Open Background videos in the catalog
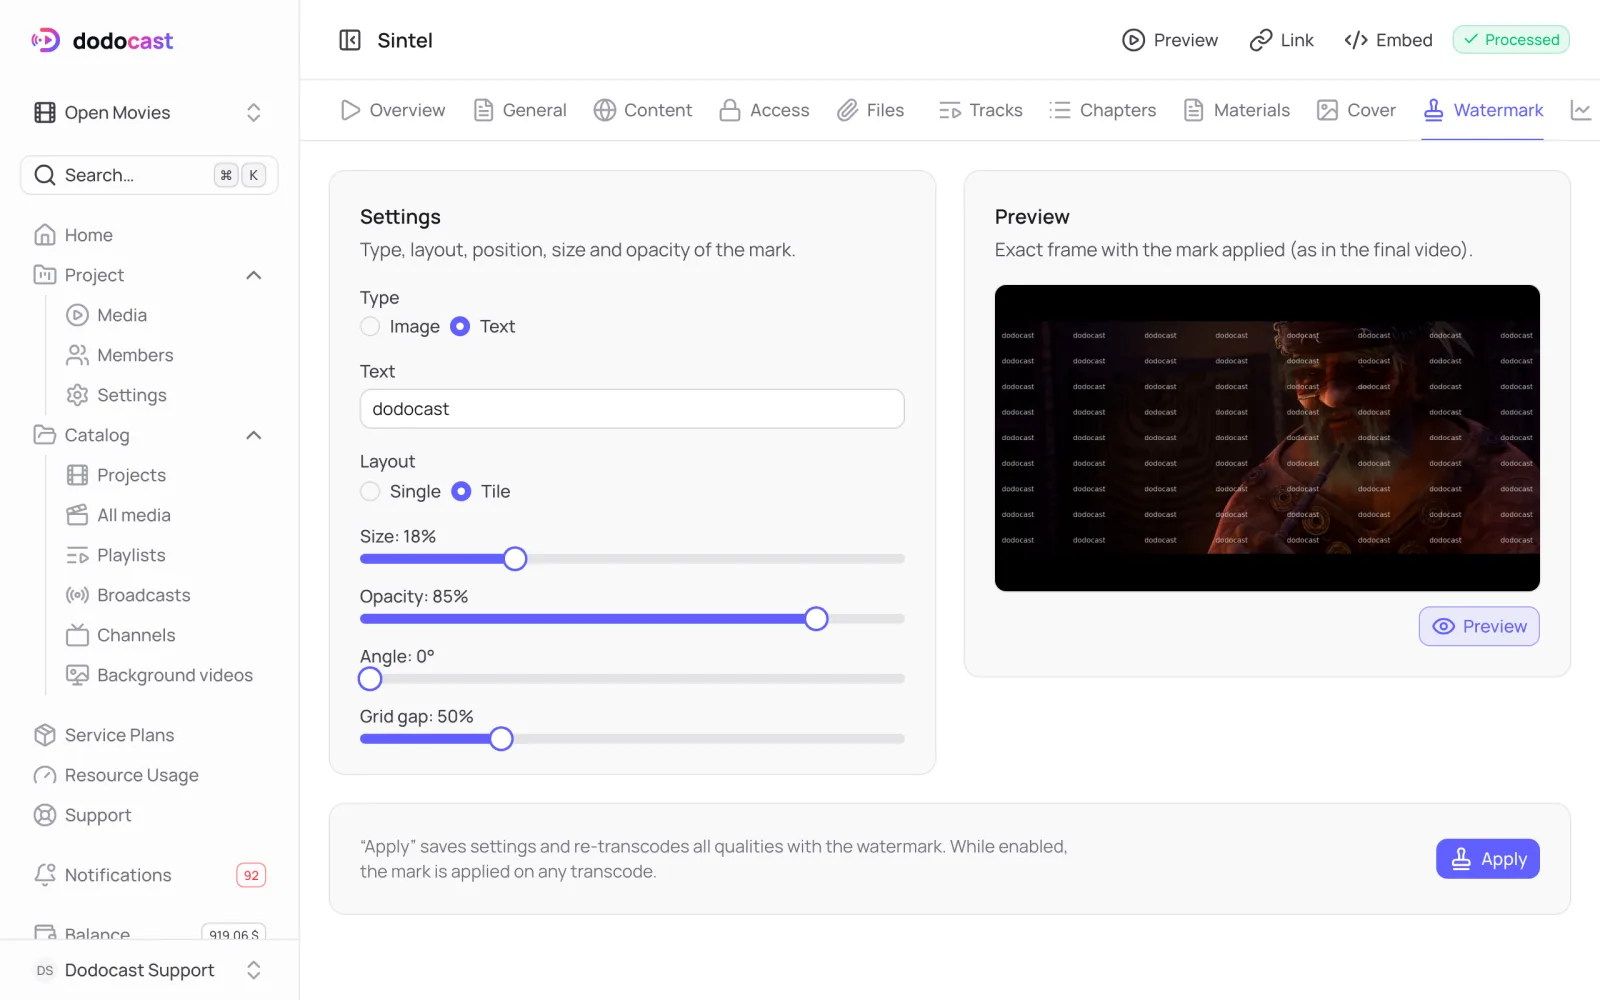 click(x=159, y=675)
